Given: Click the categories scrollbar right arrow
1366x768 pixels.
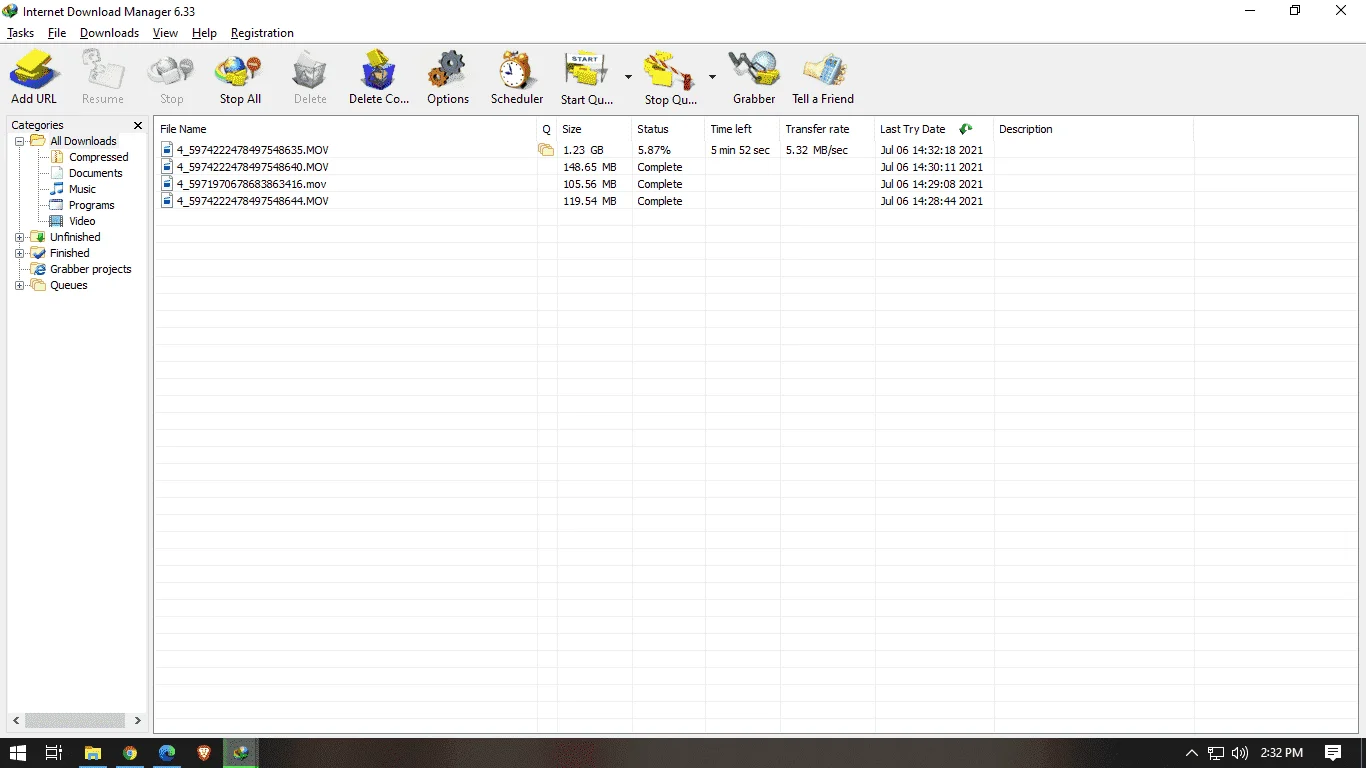Looking at the screenshot, I should [137, 720].
